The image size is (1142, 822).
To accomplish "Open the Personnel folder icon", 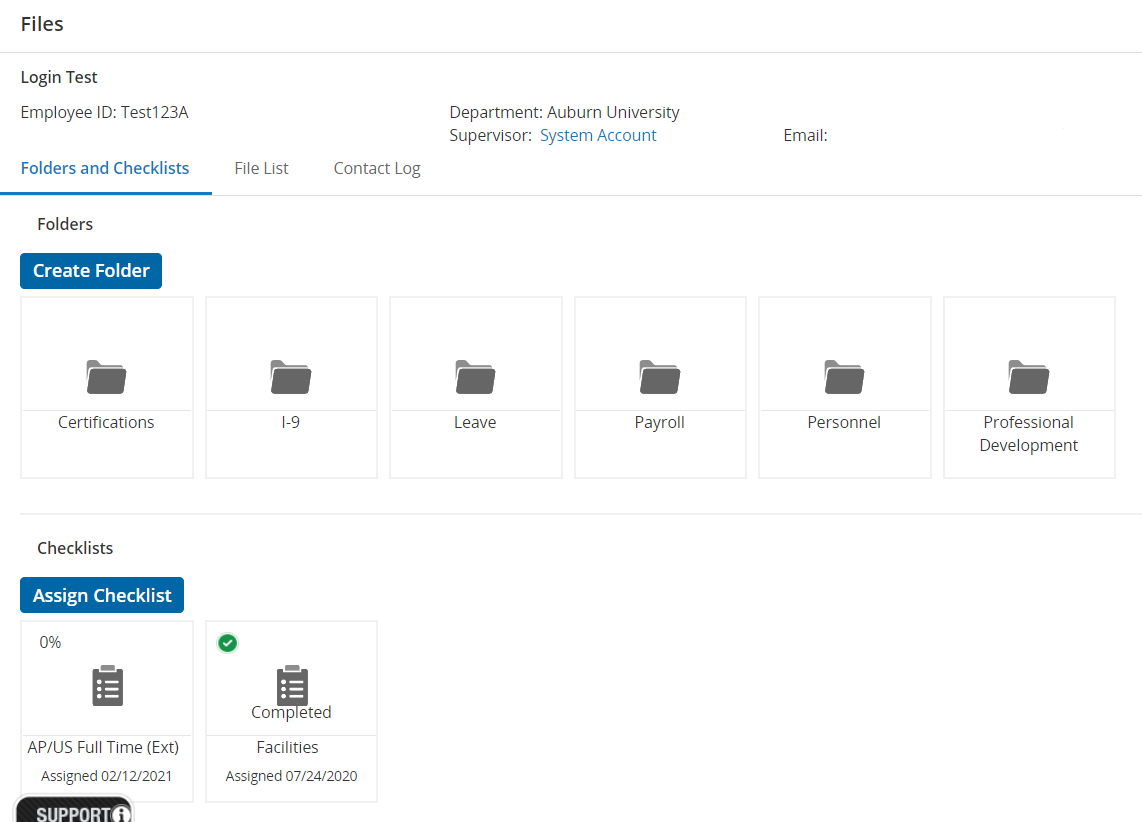I will click(x=844, y=377).
